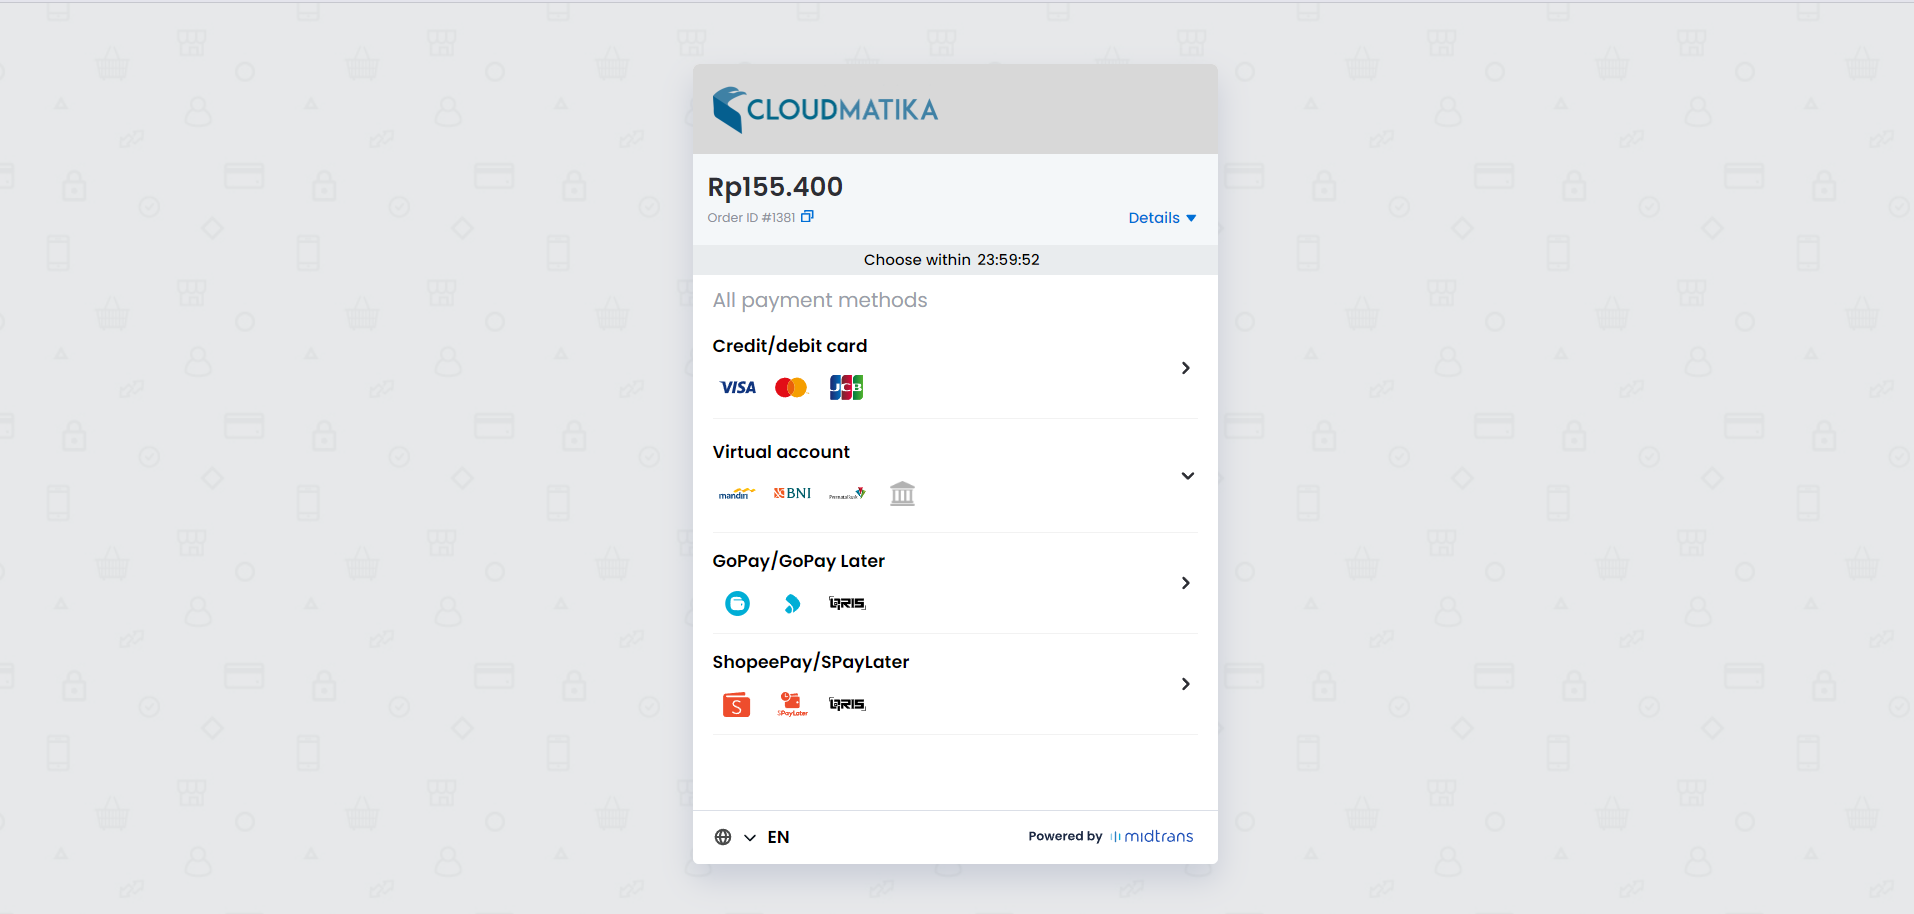Open ShopeePay/SPayLater chevron arrow
The image size is (1914, 914).
tap(1186, 684)
